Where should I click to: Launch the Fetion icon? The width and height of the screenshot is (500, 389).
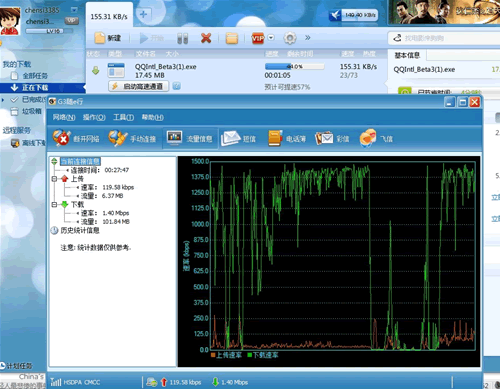pyautogui.click(x=368, y=138)
